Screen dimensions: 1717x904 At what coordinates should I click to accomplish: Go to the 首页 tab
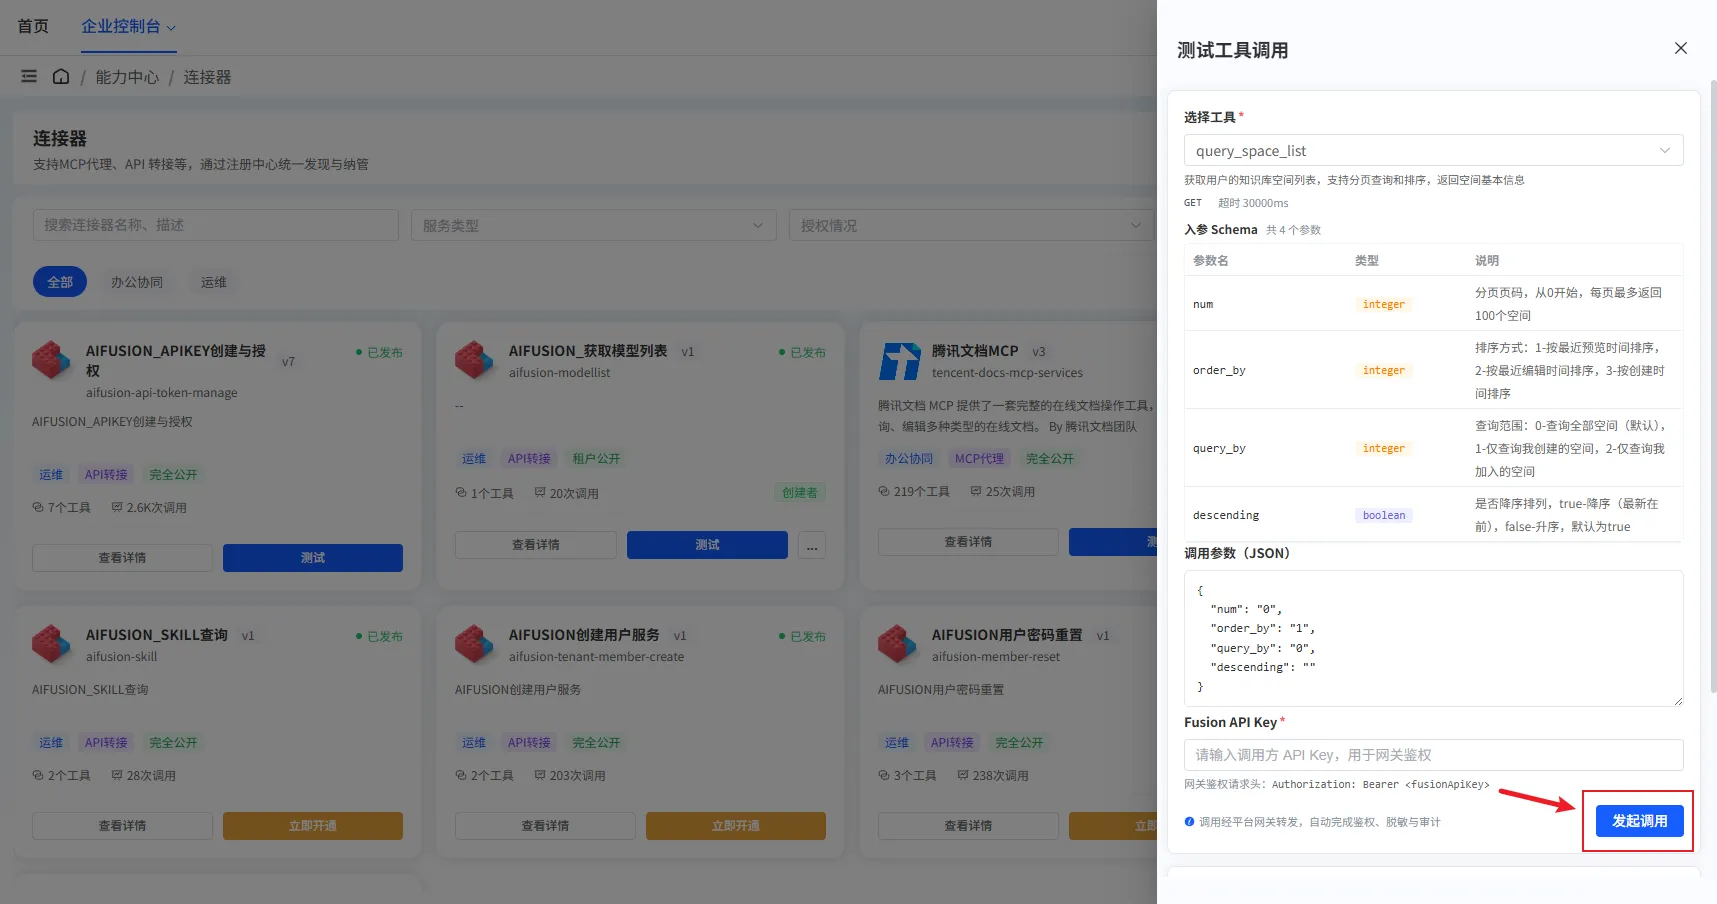pos(33,26)
